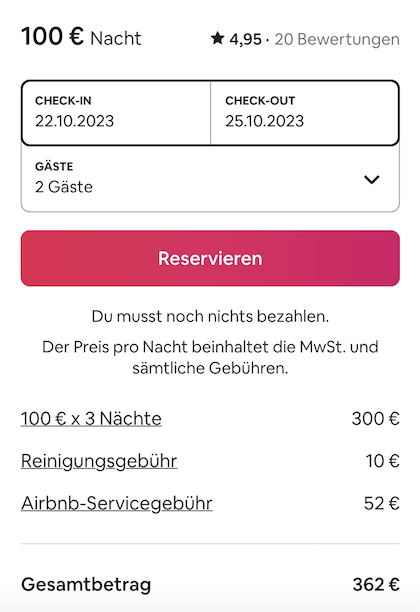This screenshot has width=420, height=612.
Task: Click the Gesamtbetrag label
Action: (x=86, y=585)
